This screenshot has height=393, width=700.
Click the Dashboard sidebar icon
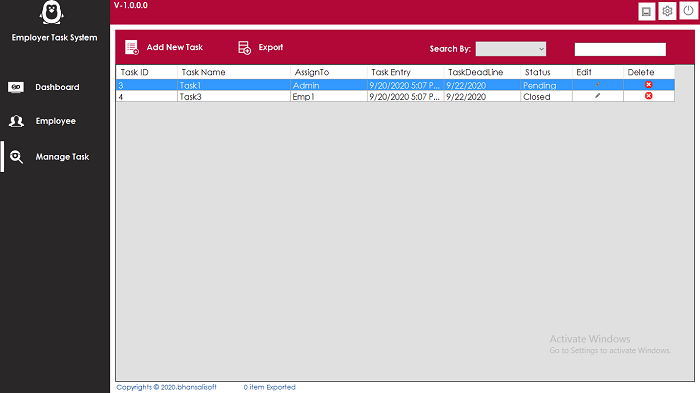(x=16, y=87)
